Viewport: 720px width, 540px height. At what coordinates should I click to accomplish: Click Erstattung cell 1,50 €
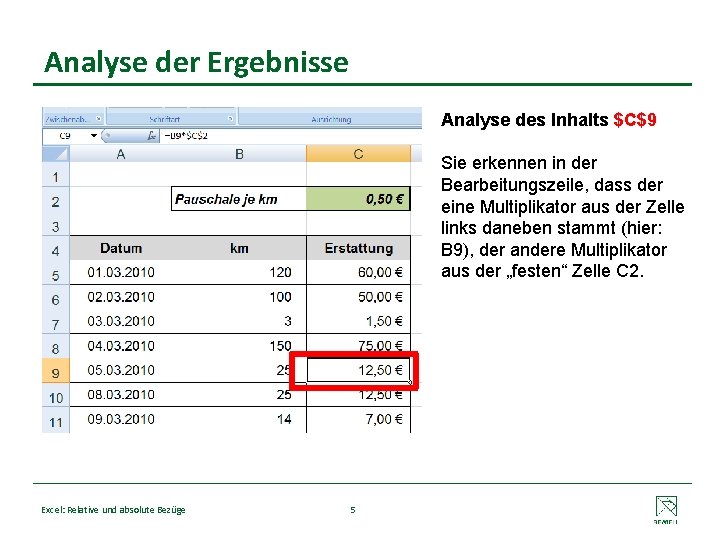(x=358, y=321)
